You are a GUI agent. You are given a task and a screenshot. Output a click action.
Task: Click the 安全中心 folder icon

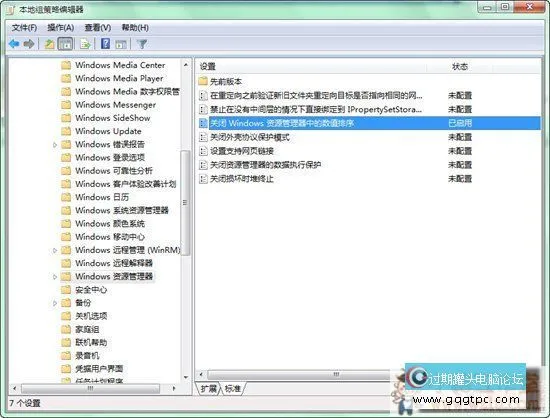click(66, 290)
